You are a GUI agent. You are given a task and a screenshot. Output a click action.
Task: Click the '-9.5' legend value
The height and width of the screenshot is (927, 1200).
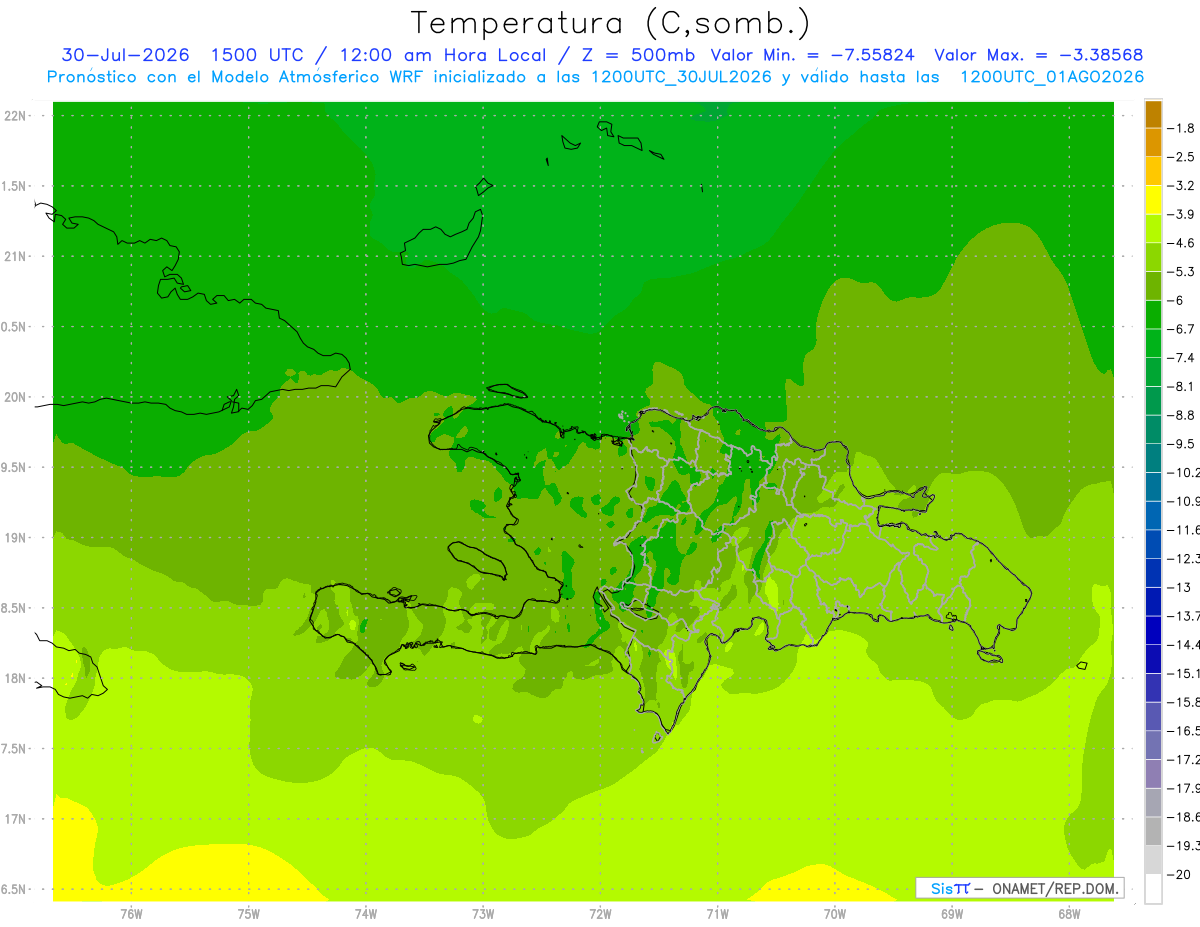tap(1183, 444)
